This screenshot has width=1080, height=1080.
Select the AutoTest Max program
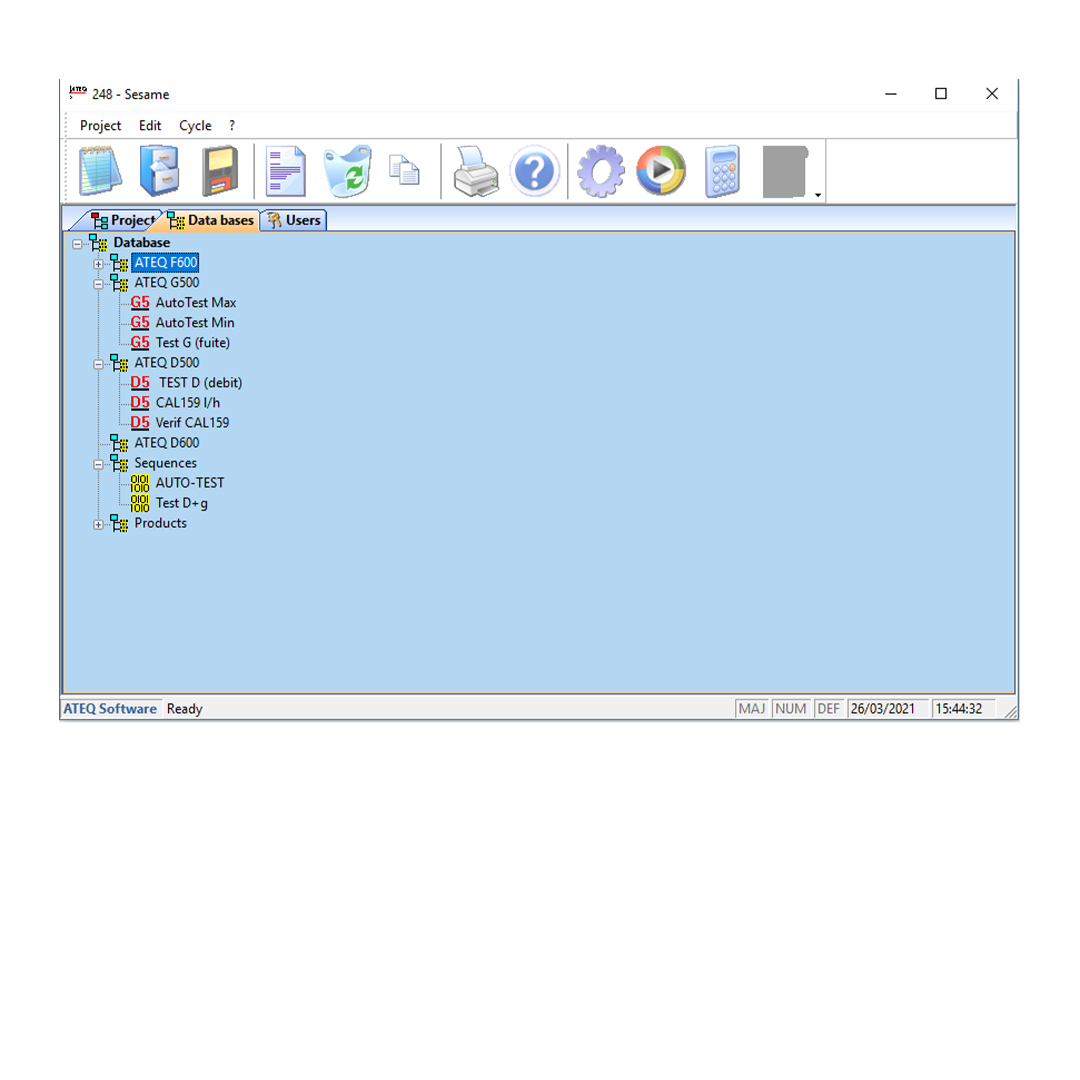pos(195,303)
